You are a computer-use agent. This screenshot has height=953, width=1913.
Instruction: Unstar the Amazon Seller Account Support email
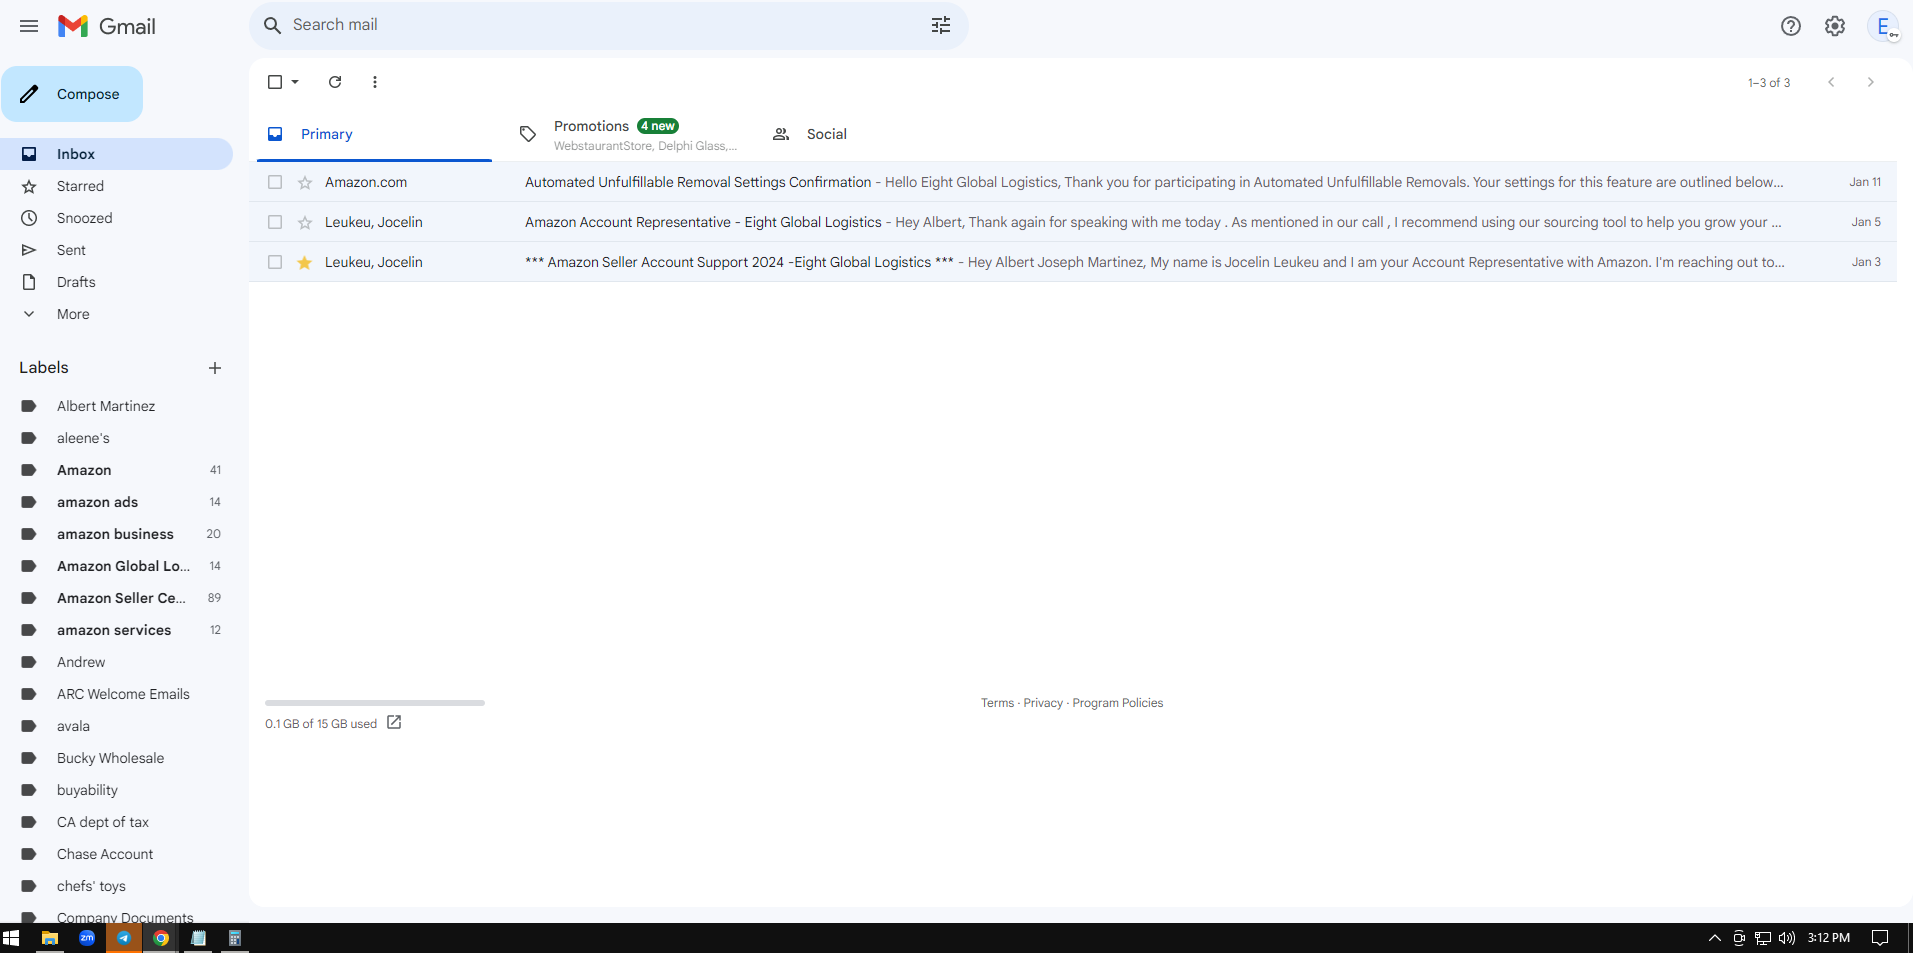[x=305, y=262]
